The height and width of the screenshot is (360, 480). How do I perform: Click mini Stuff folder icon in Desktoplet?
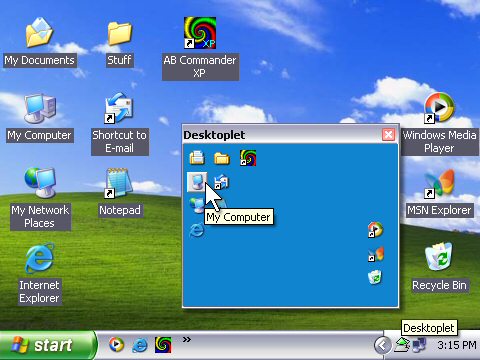click(222, 158)
